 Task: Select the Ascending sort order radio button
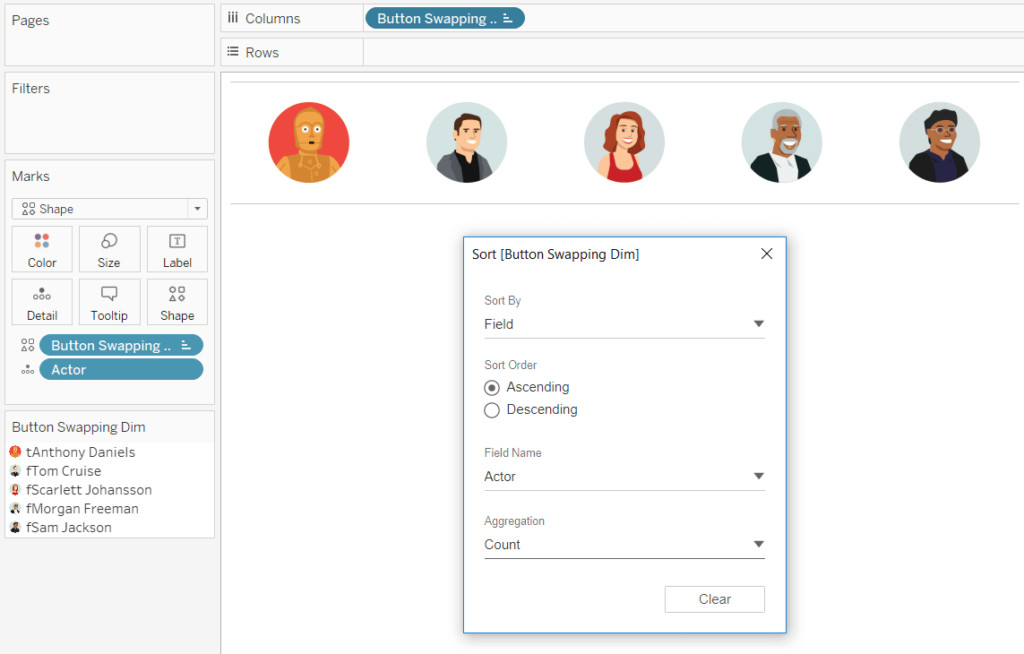tap(491, 387)
